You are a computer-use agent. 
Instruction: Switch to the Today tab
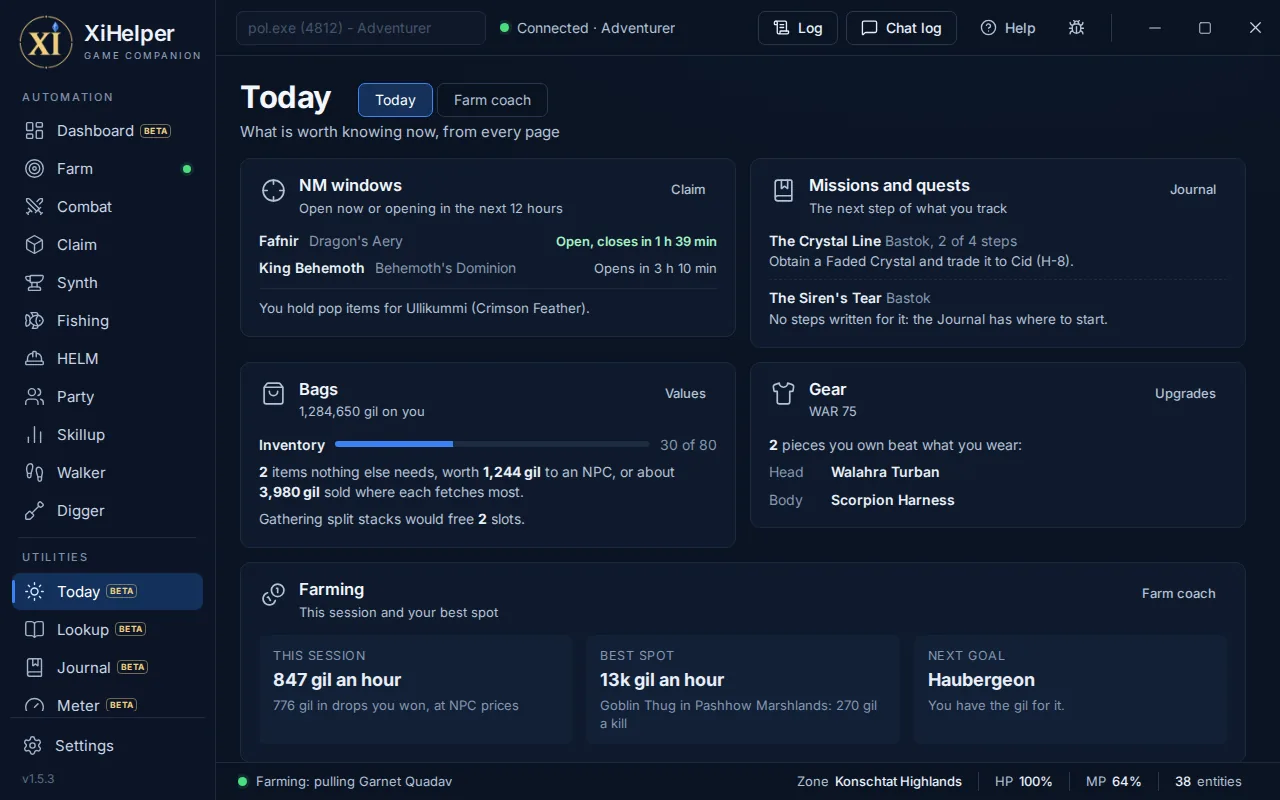click(395, 100)
